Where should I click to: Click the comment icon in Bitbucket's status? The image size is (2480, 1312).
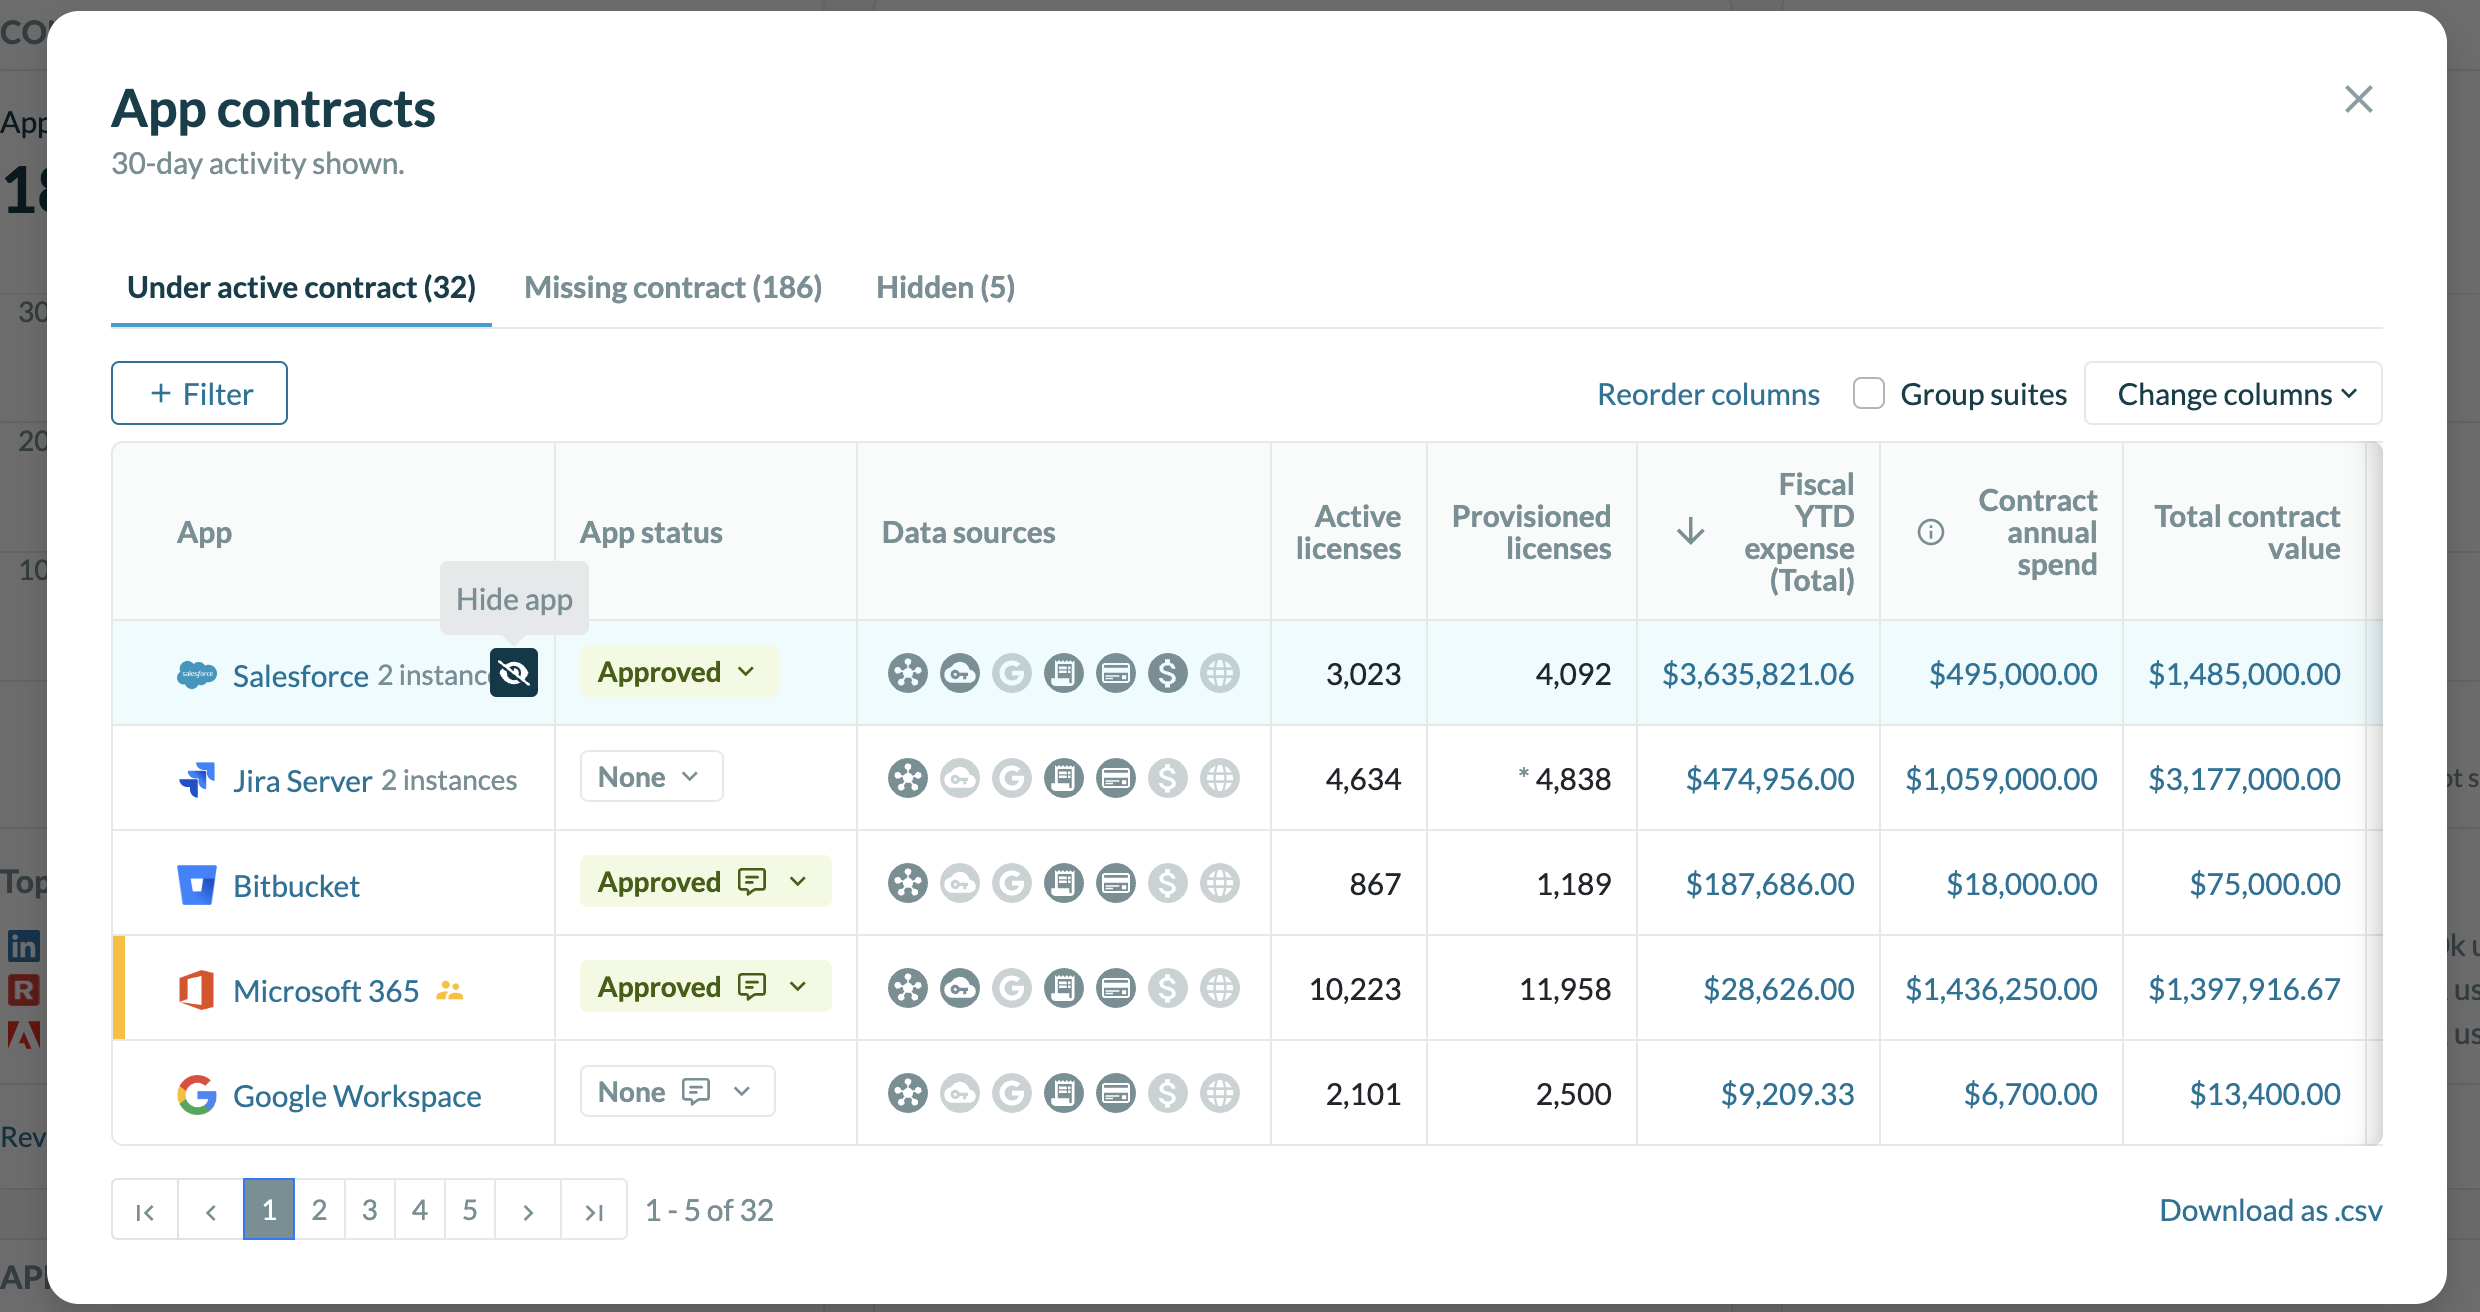(752, 881)
